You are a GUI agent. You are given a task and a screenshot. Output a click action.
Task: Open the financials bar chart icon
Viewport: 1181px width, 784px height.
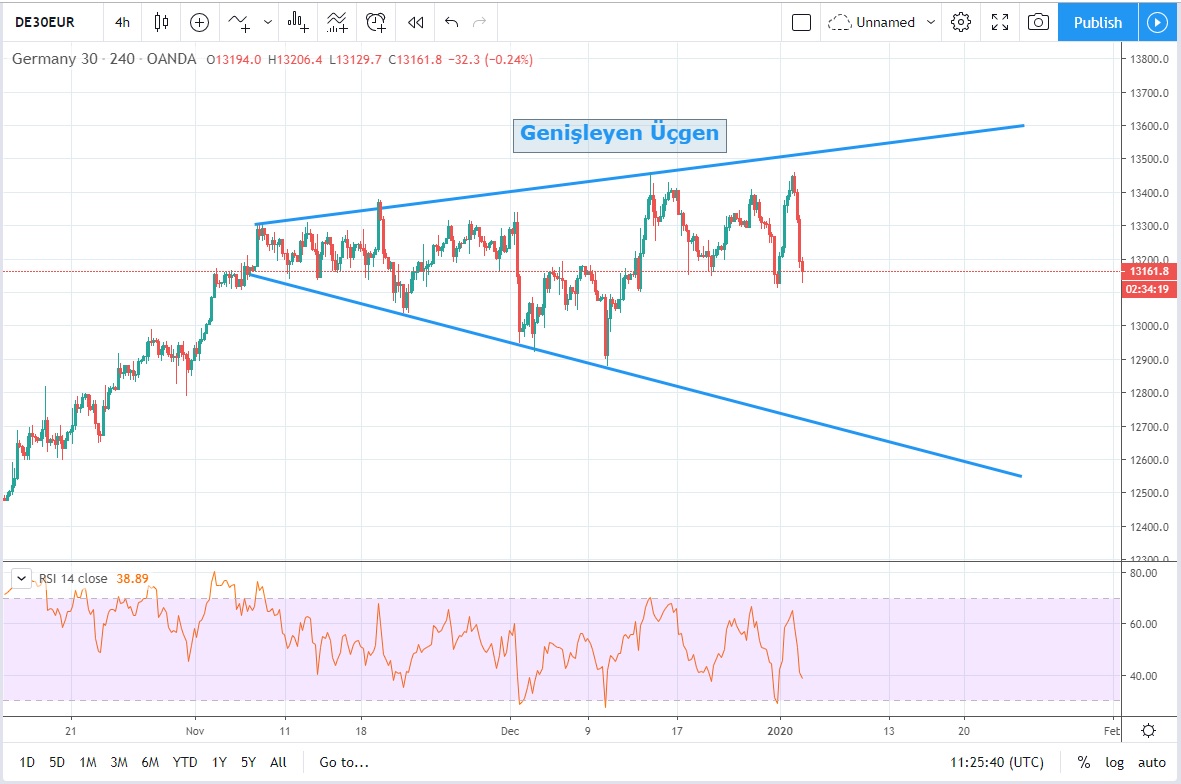click(298, 22)
